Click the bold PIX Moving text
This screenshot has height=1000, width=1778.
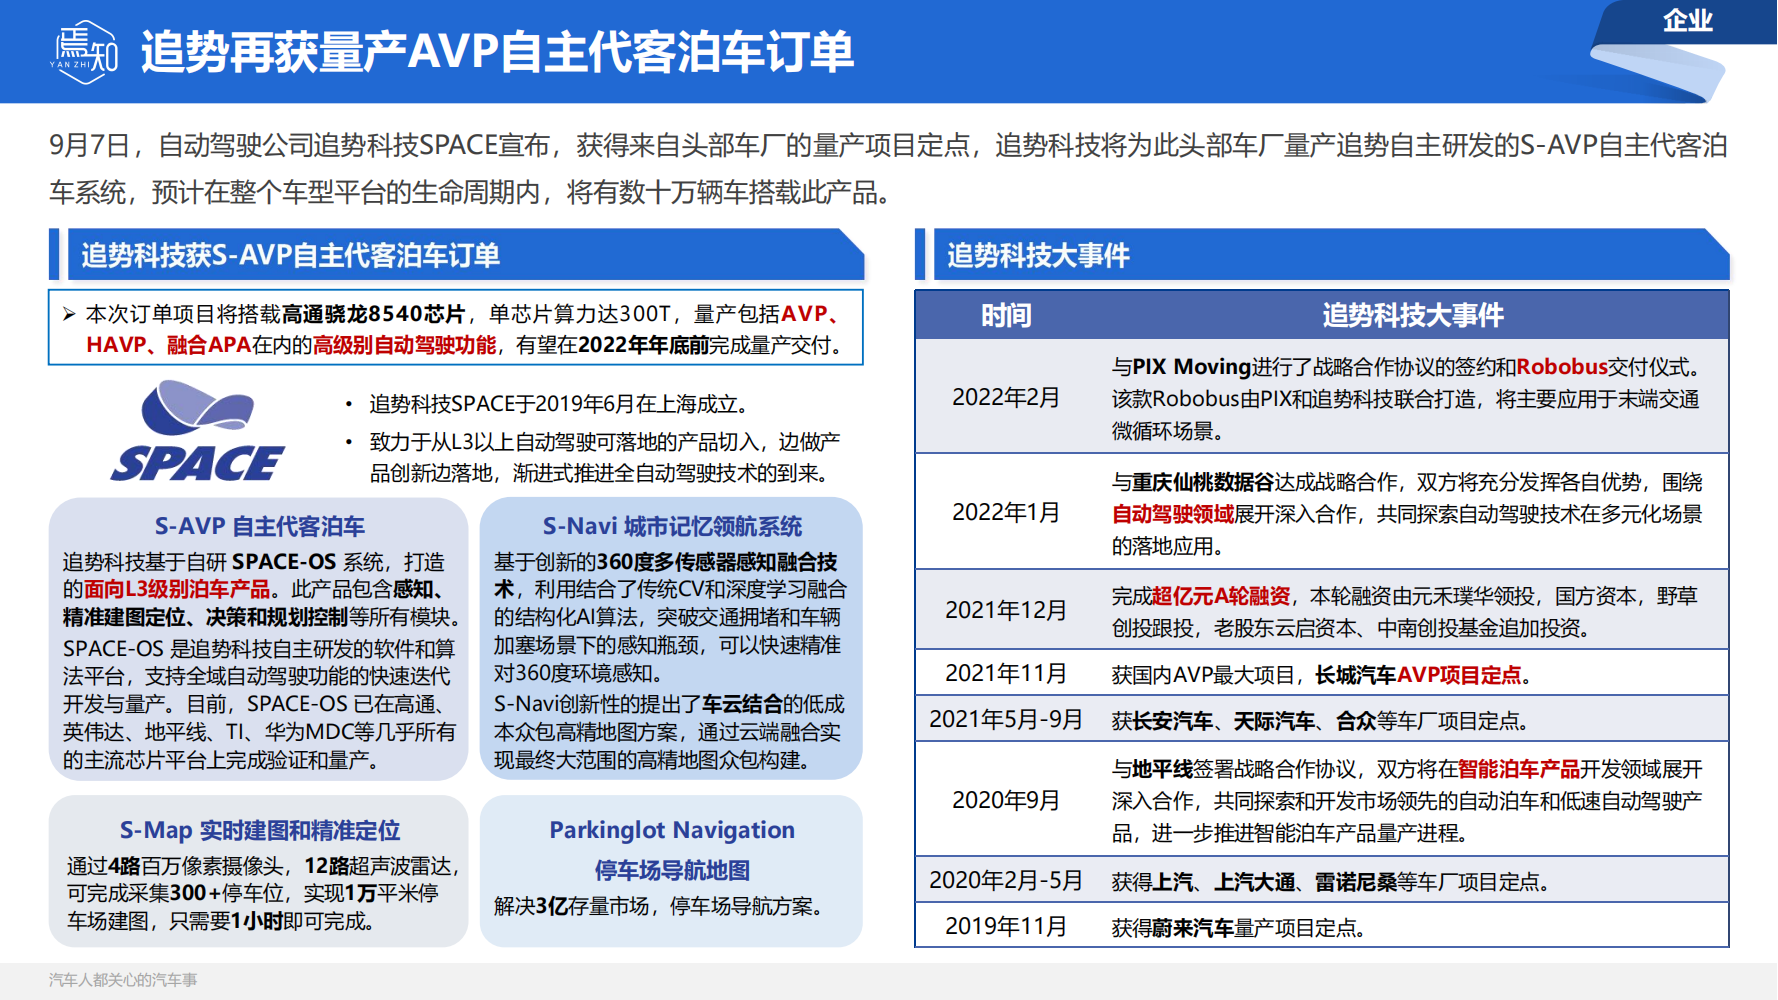point(1191,367)
